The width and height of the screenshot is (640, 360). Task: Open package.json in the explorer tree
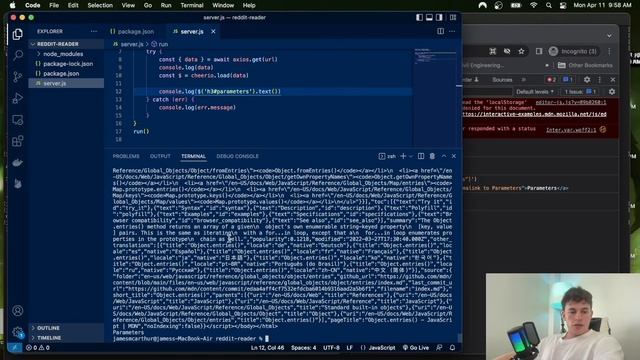66,73
